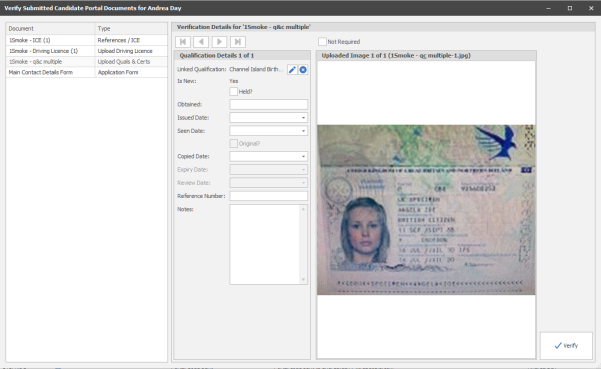Go to last record navigation button
The height and width of the screenshot is (369, 601).
point(238,42)
